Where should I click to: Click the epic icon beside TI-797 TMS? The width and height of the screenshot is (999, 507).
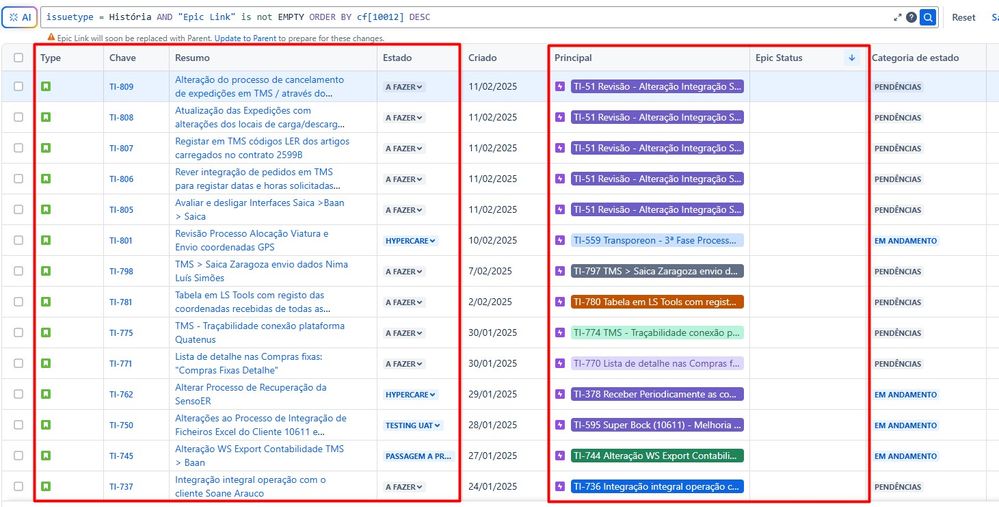[x=560, y=271]
